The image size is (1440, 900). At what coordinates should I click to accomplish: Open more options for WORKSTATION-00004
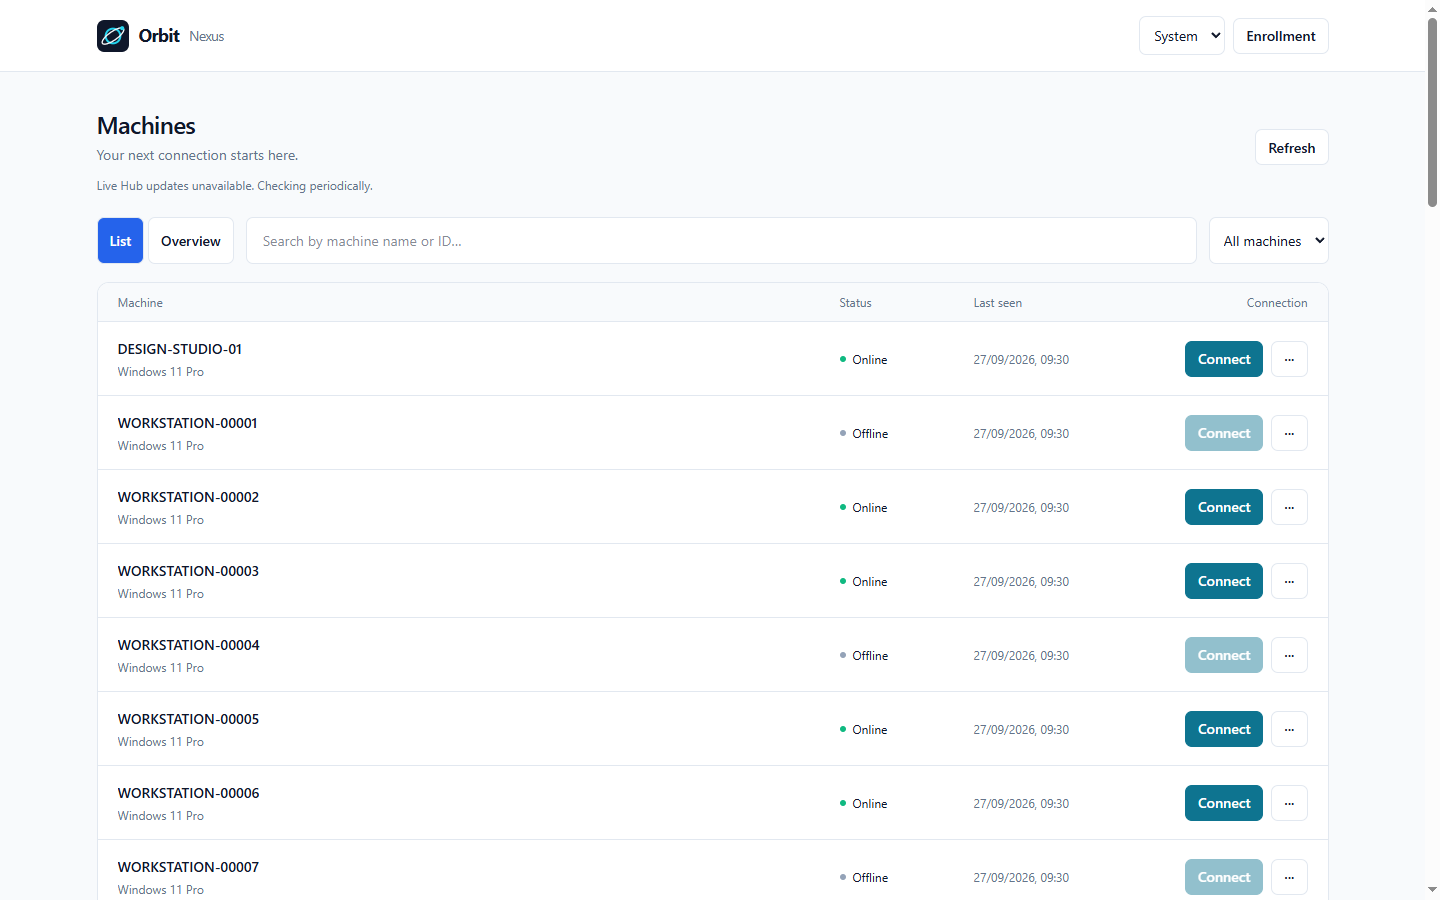point(1289,655)
